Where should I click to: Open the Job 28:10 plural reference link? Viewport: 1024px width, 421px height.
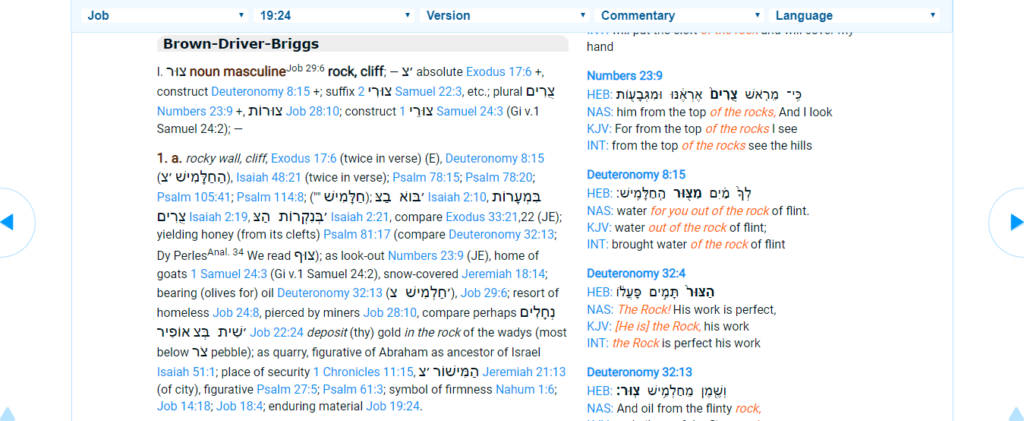coord(313,112)
